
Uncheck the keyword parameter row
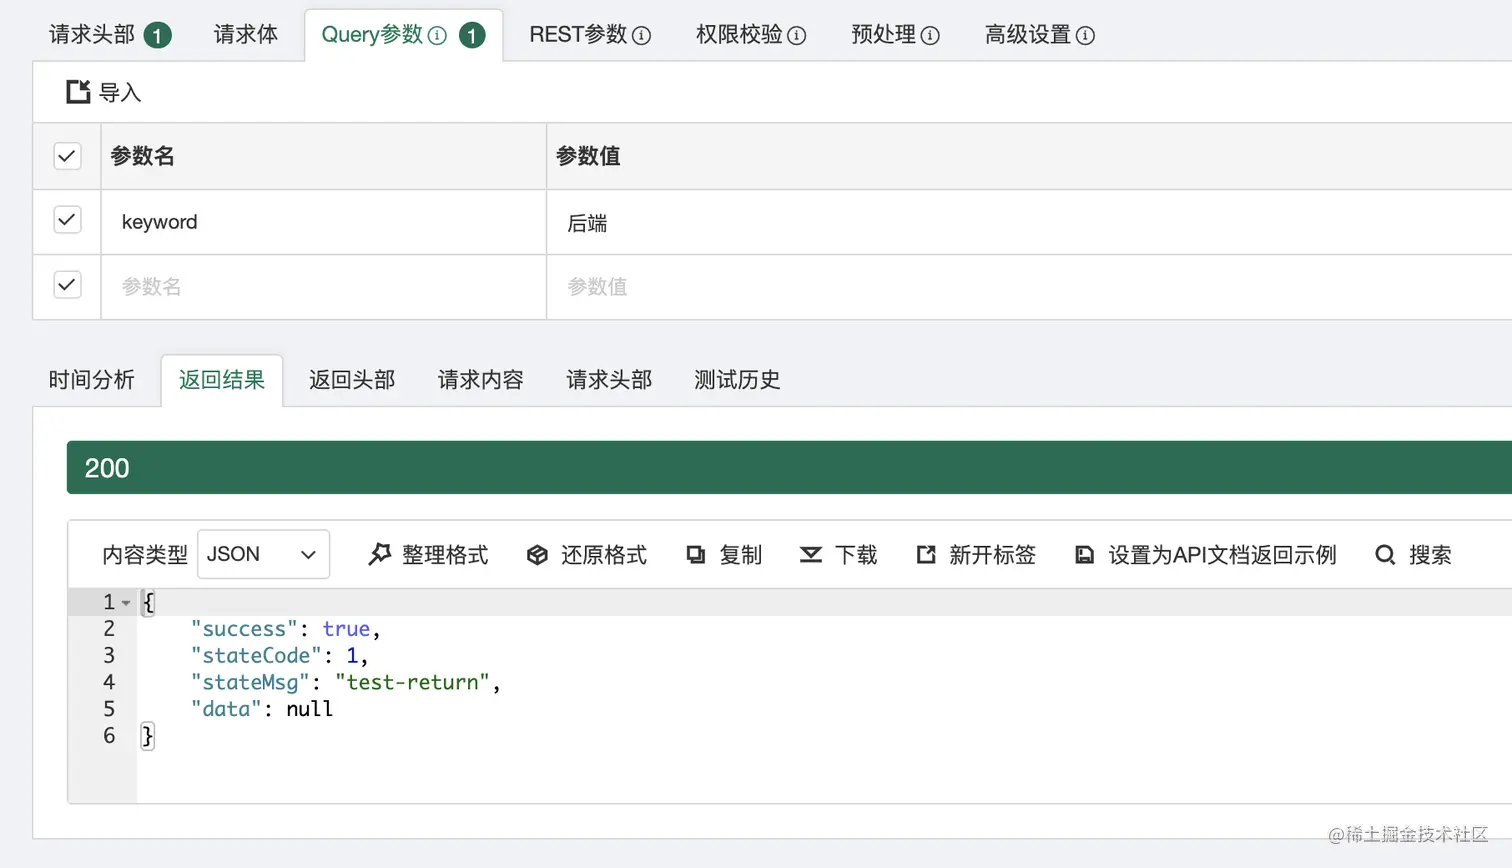tap(66, 220)
